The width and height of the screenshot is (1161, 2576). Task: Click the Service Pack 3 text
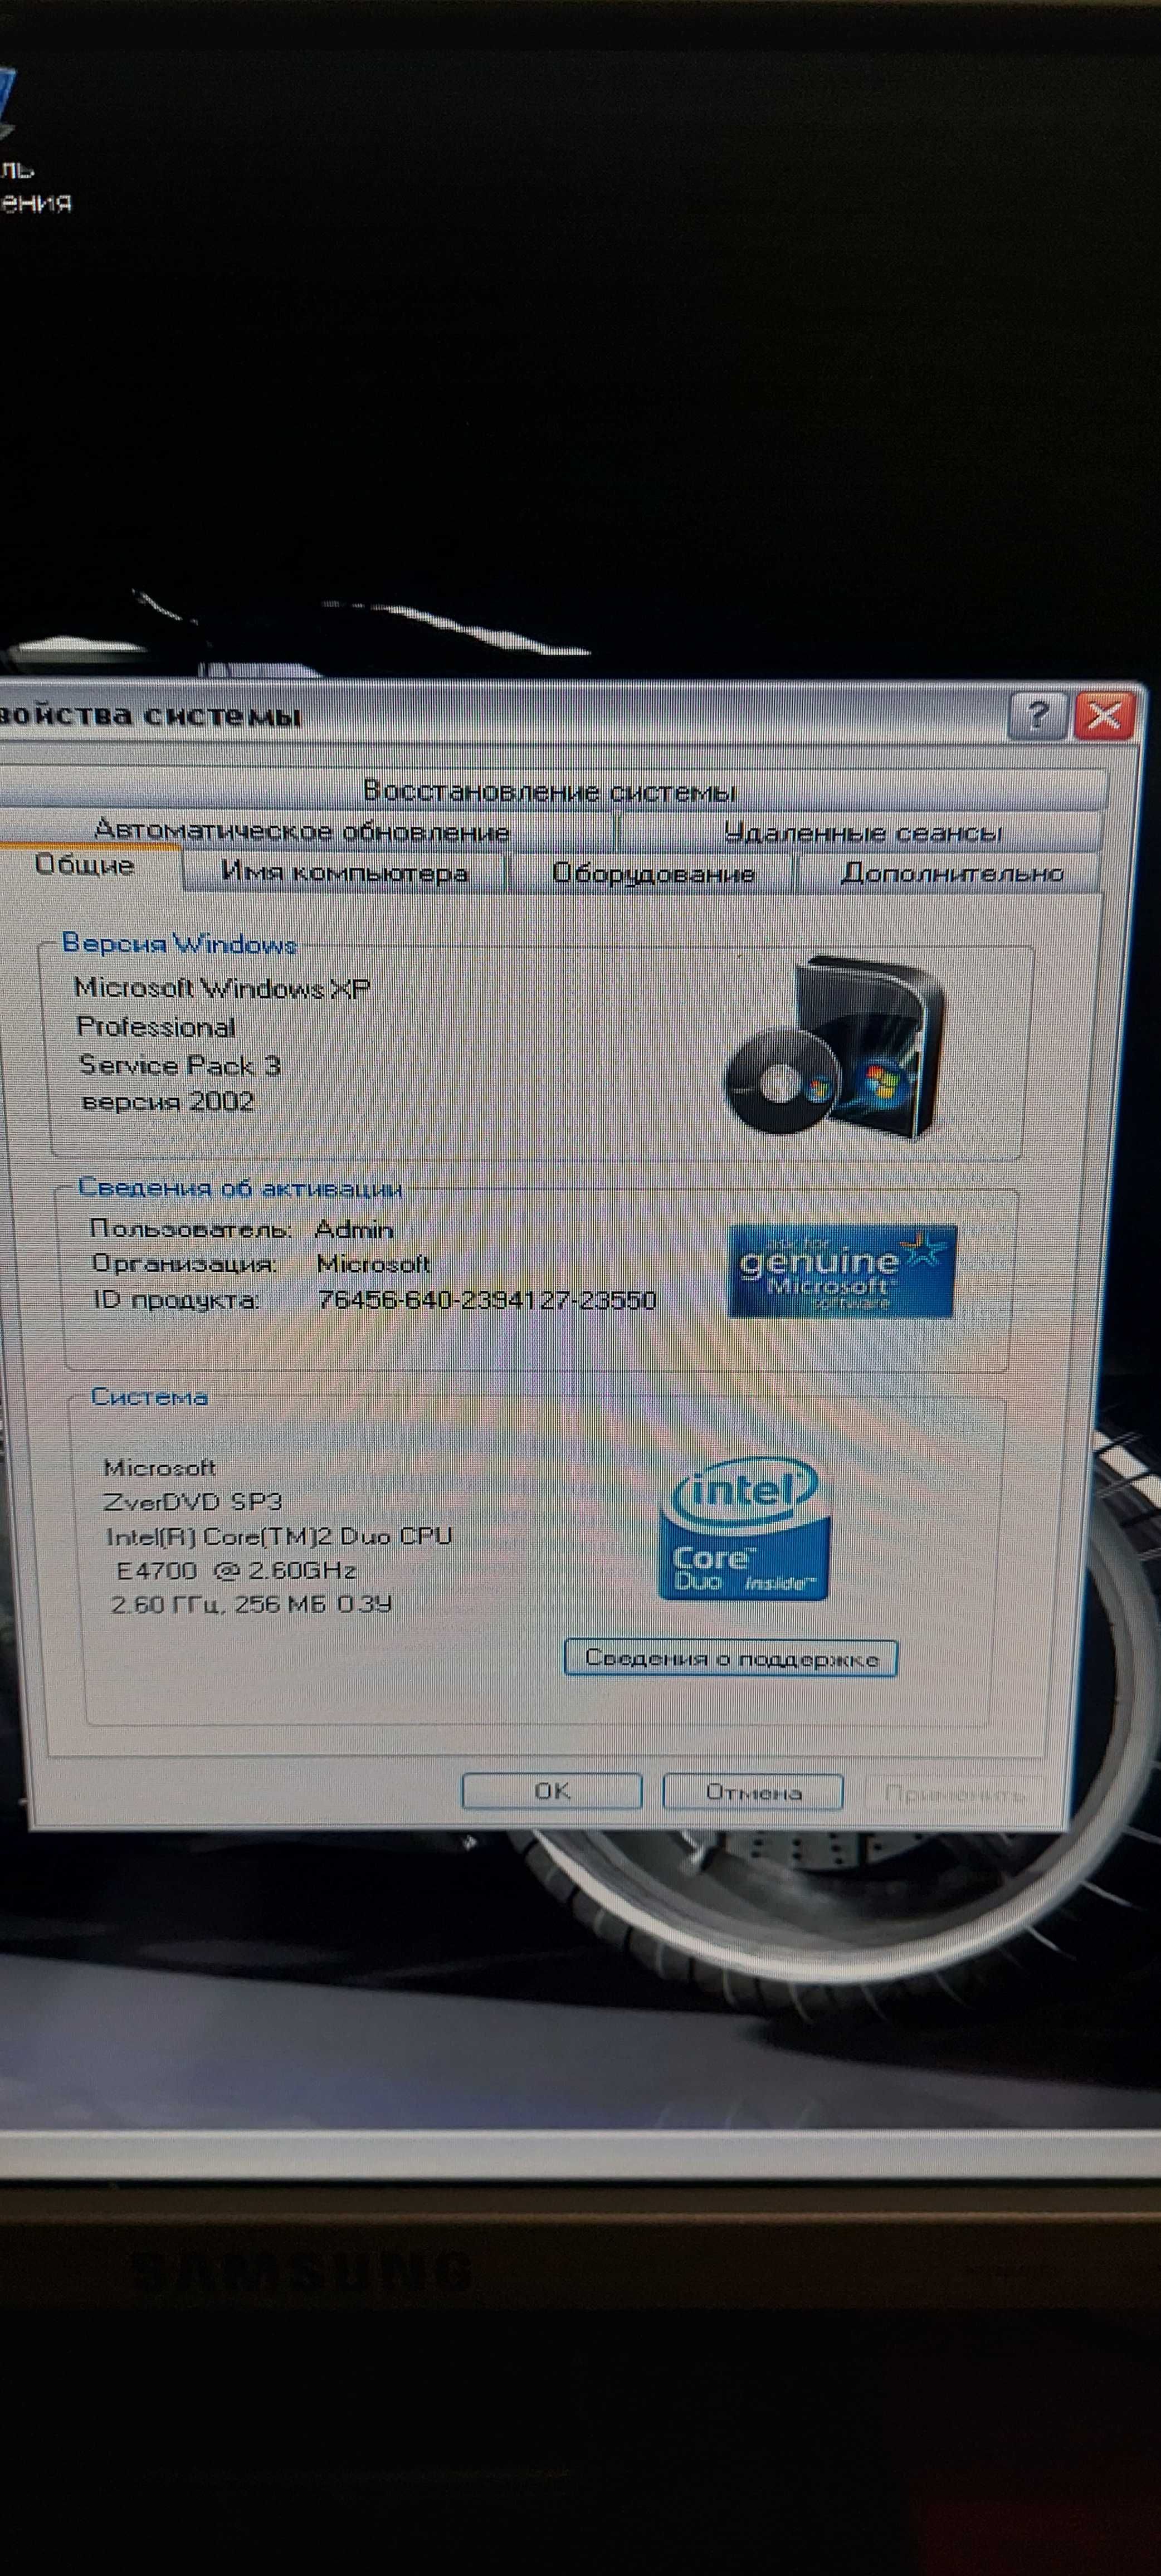[180, 1065]
